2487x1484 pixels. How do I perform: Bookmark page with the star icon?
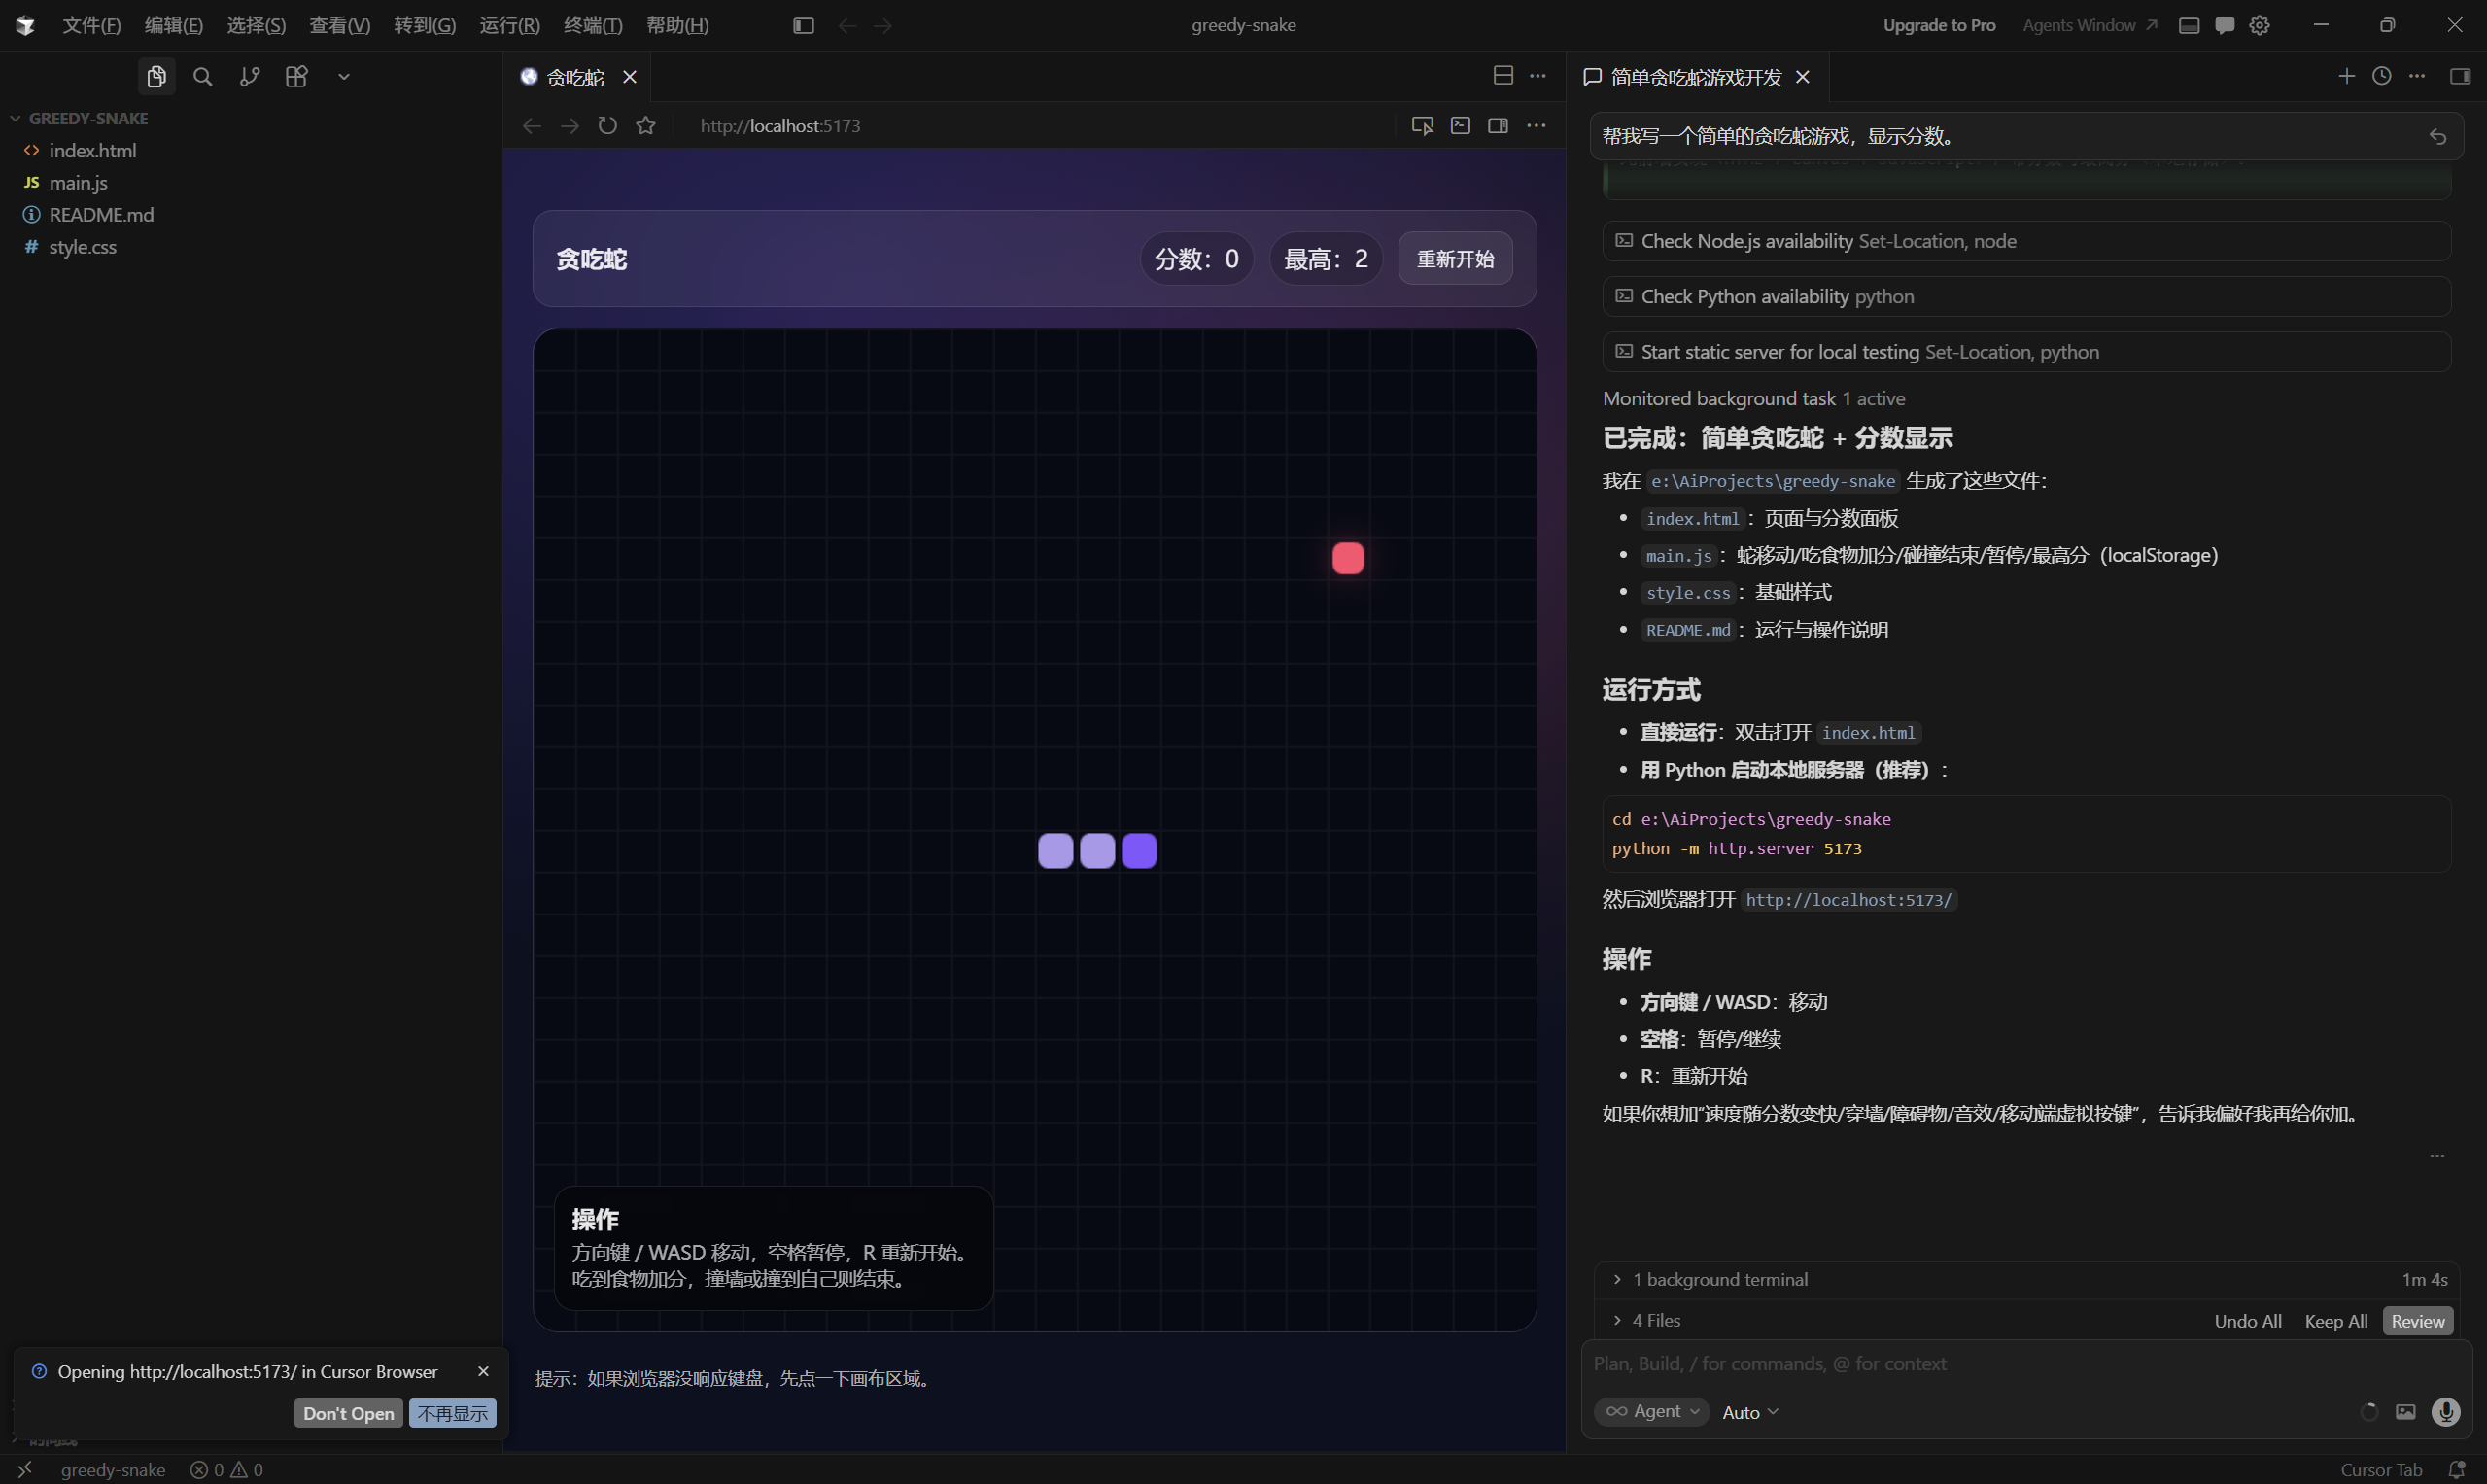646,126
